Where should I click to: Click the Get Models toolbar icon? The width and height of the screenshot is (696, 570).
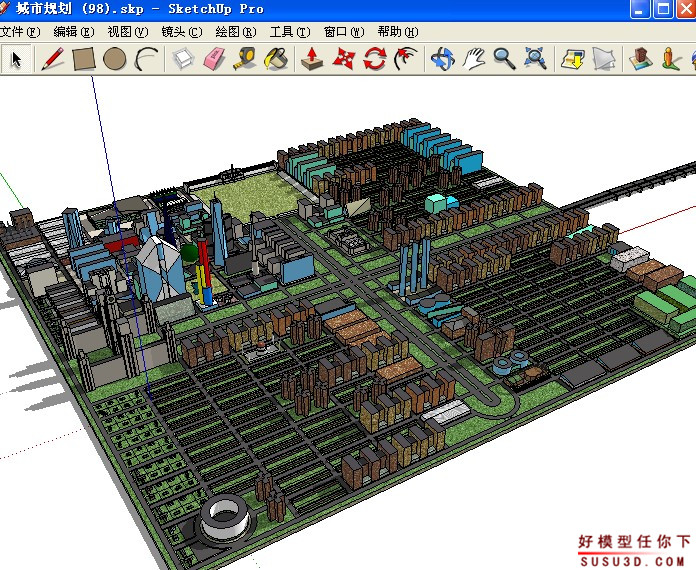[x=641, y=59]
